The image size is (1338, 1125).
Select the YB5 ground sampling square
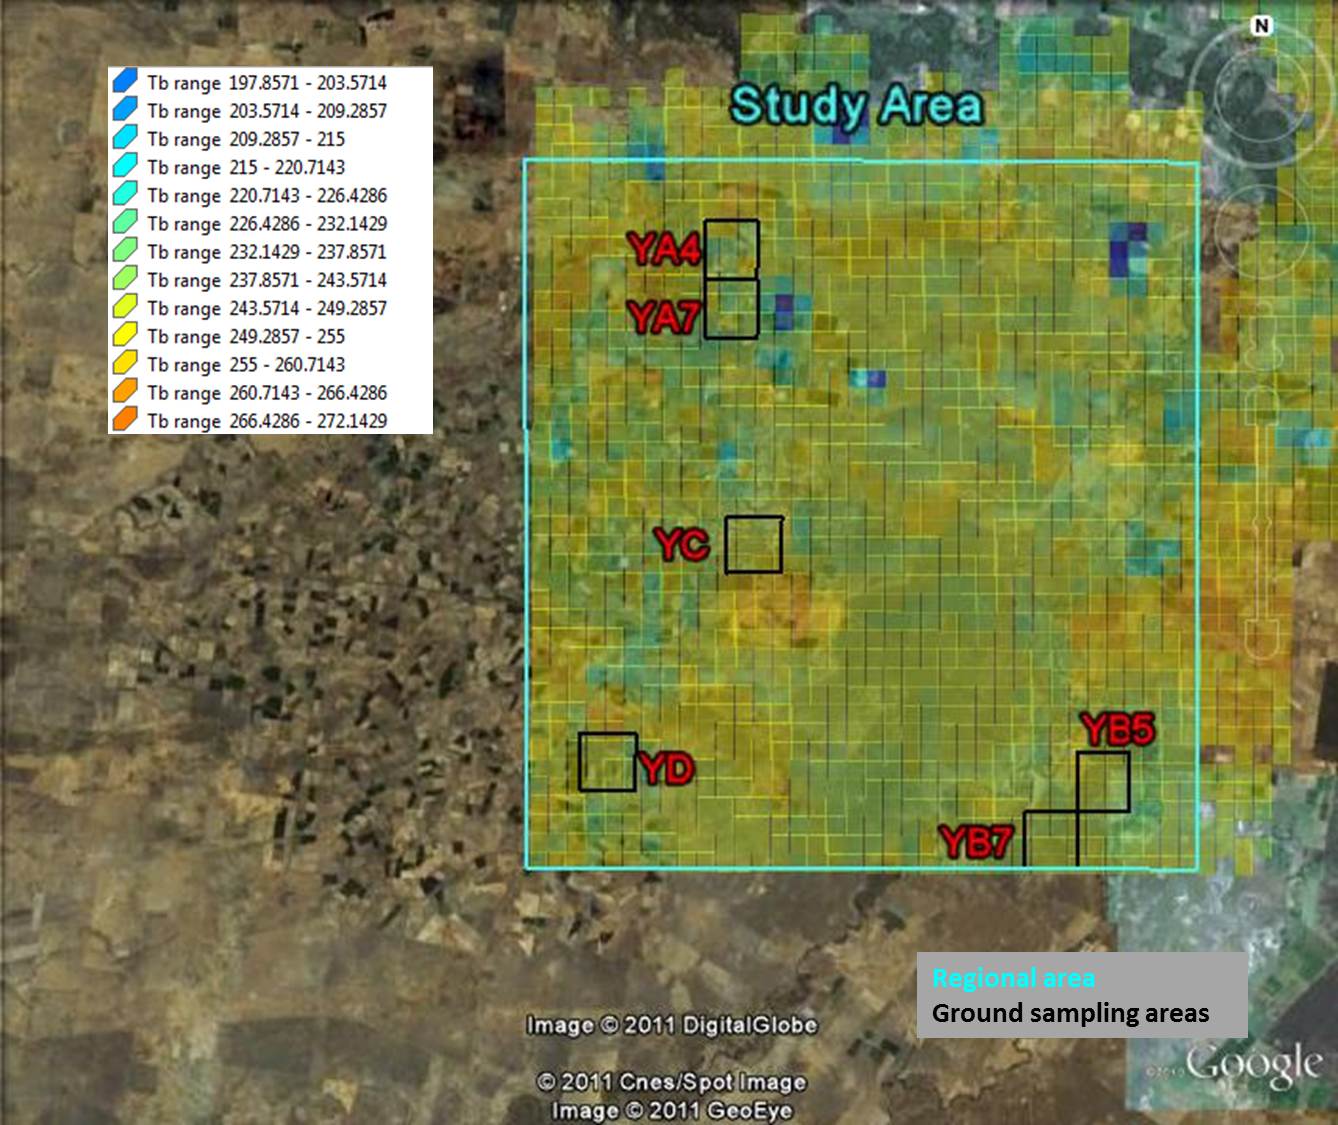click(x=1103, y=782)
